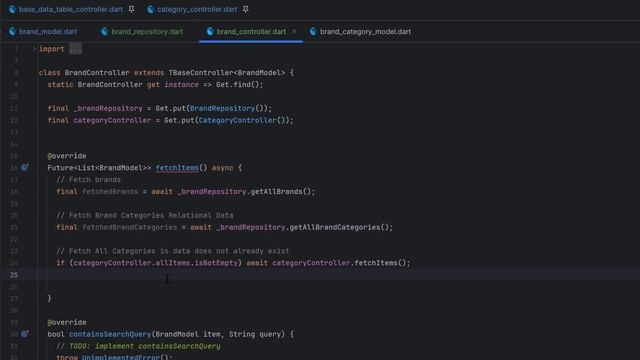
Task: Click the fetchItems method name
Action: pos(177,168)
